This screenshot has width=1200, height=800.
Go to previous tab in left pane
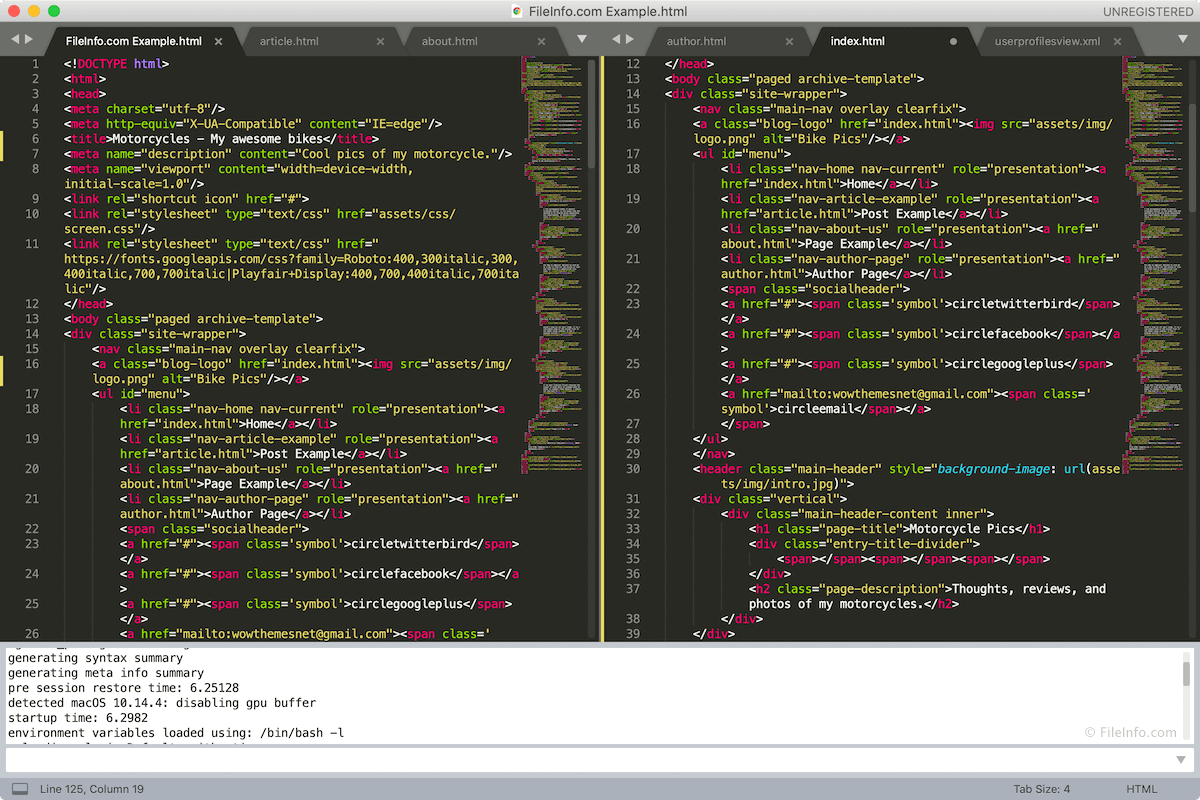[15, 40]
